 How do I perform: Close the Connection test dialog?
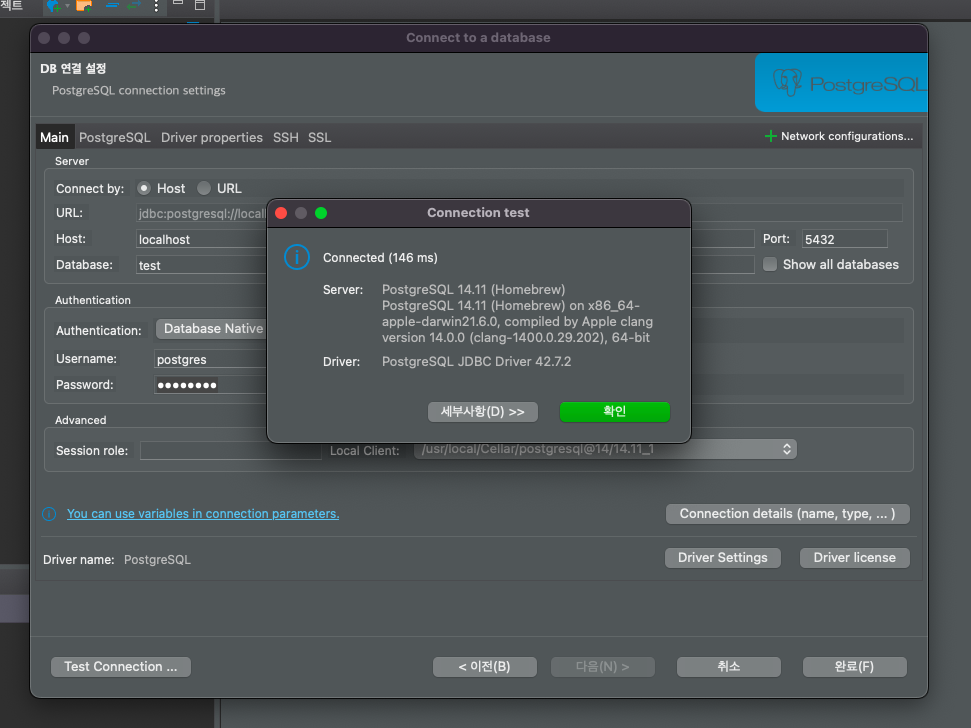(281, 213)
